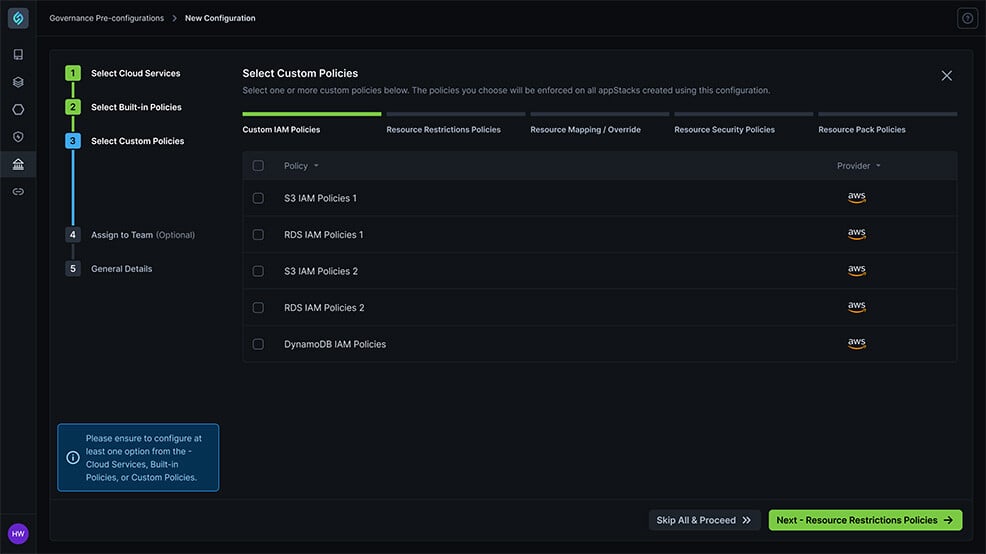Screen dimensions: 986x554
Task: Click the info icon in the notice box
Action: [73, 458]
